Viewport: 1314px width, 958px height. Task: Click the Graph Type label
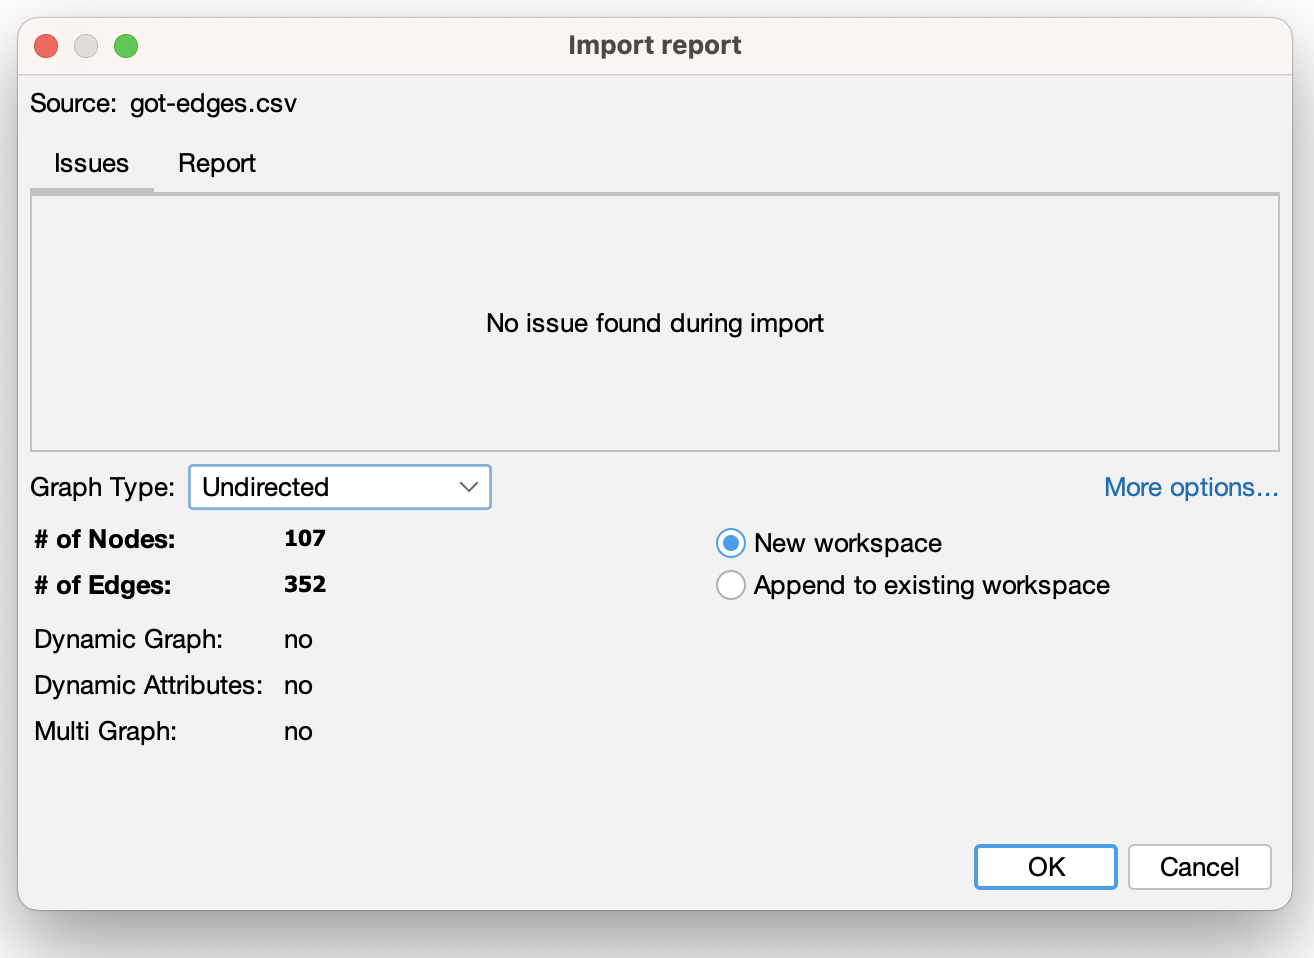click(102, 487)
